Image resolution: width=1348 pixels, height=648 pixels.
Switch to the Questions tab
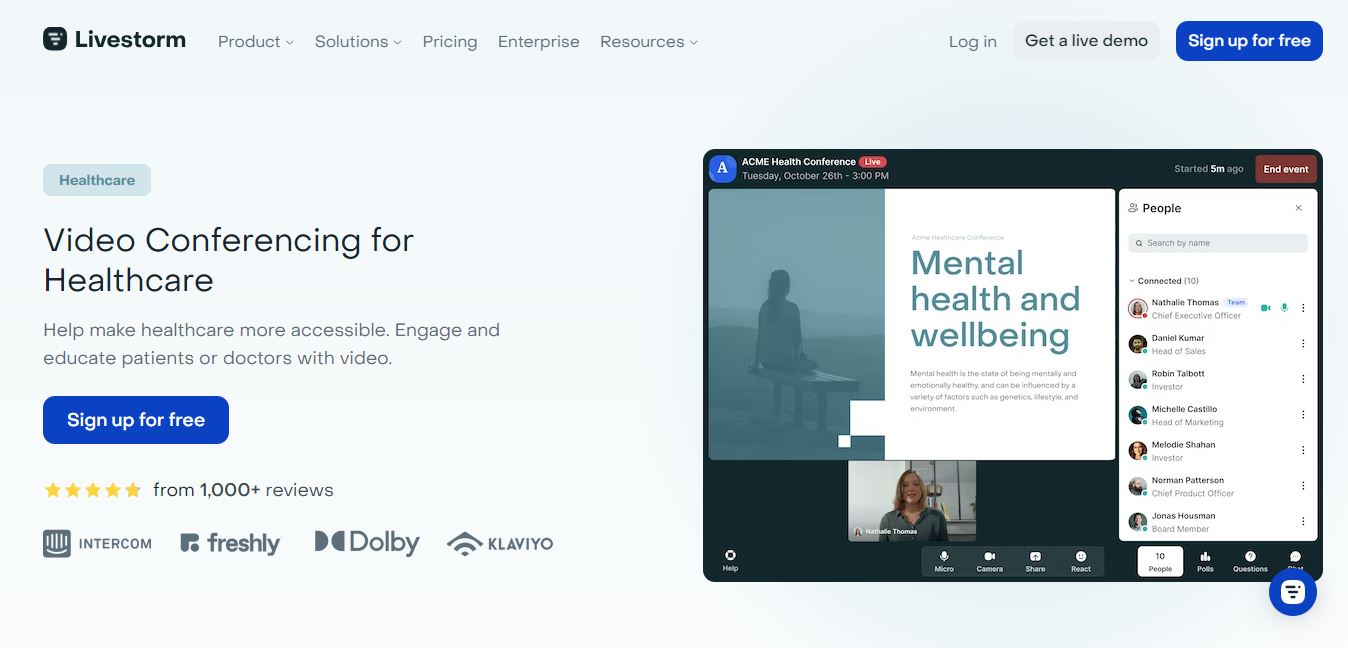[1250, 562]
